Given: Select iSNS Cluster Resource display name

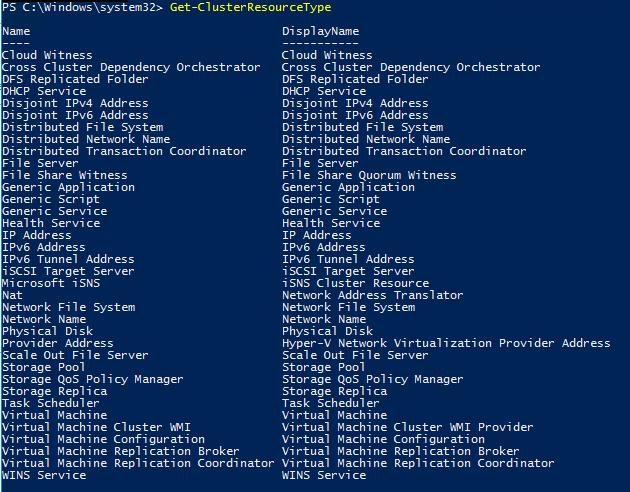Looking at the screenshot, I should click(356, 283).
